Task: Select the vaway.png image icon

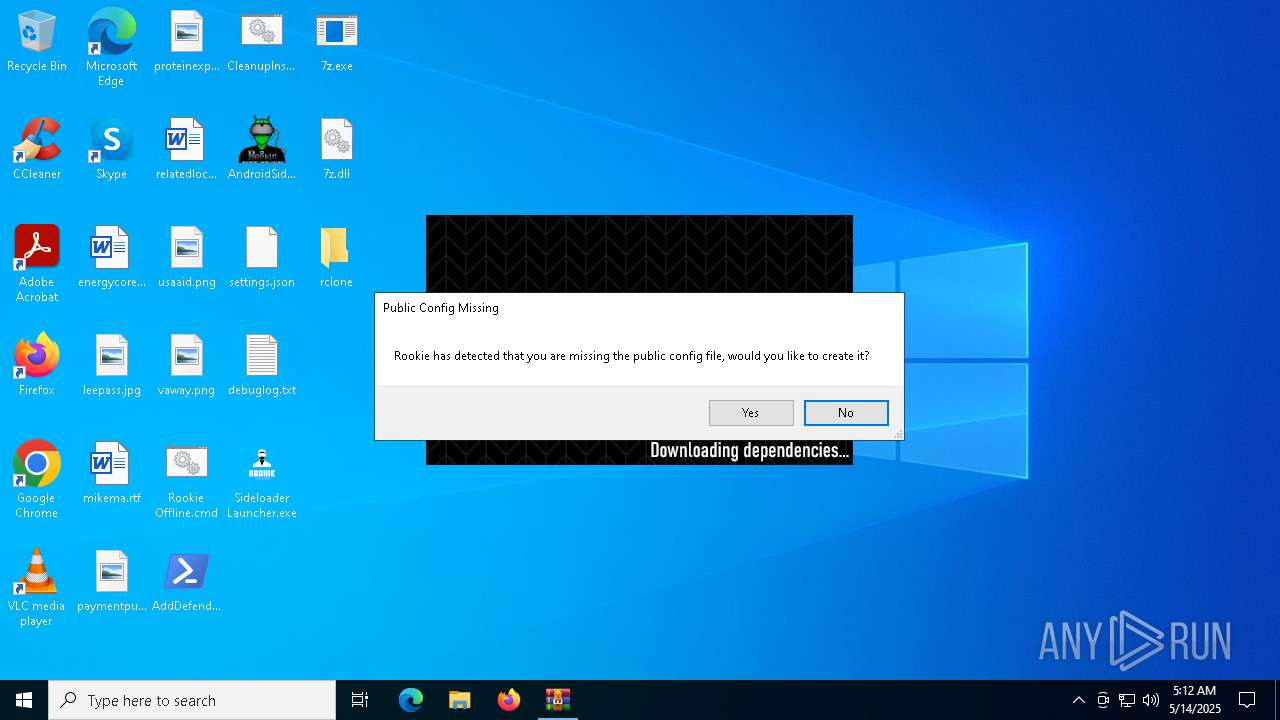Action: click(x=186, y=366)
